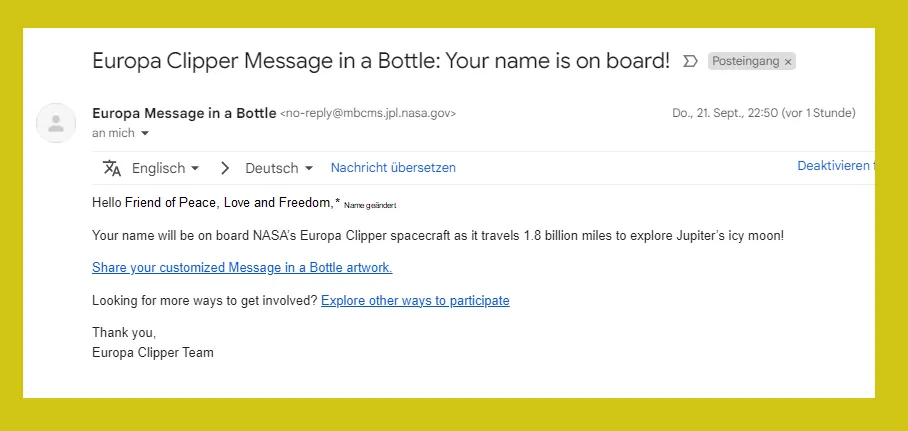Open 'Share your customized Message in a Bottle artwork' link
The image size is (908, 431).
tap(242, 268)
